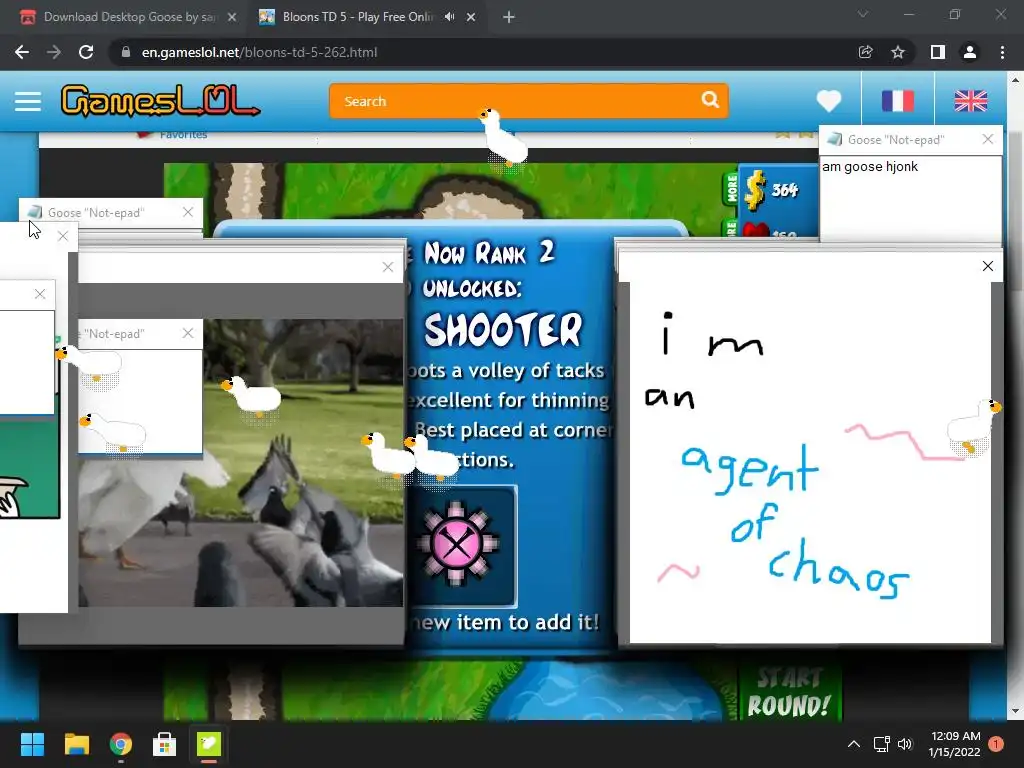The image size is (1024, 768).
Task: Bookmark this page with the star icon
Action: (x=898, y=52)
